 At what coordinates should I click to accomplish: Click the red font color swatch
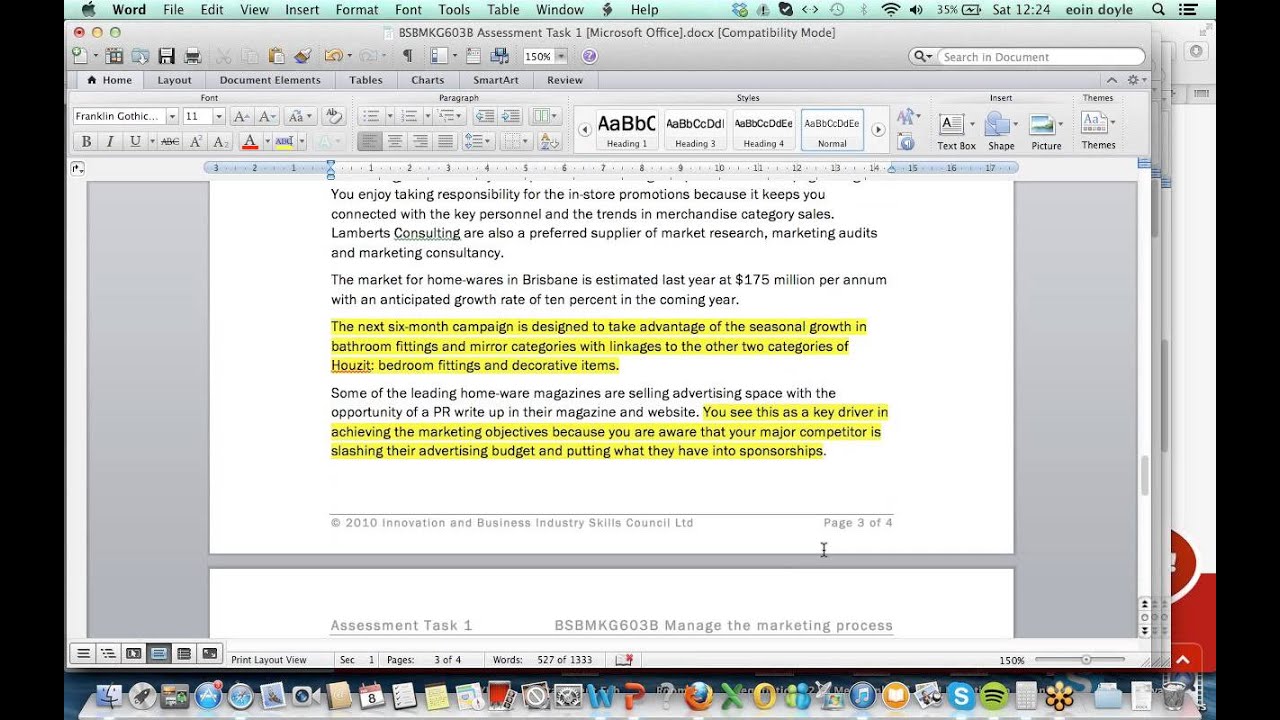[250, 142]
